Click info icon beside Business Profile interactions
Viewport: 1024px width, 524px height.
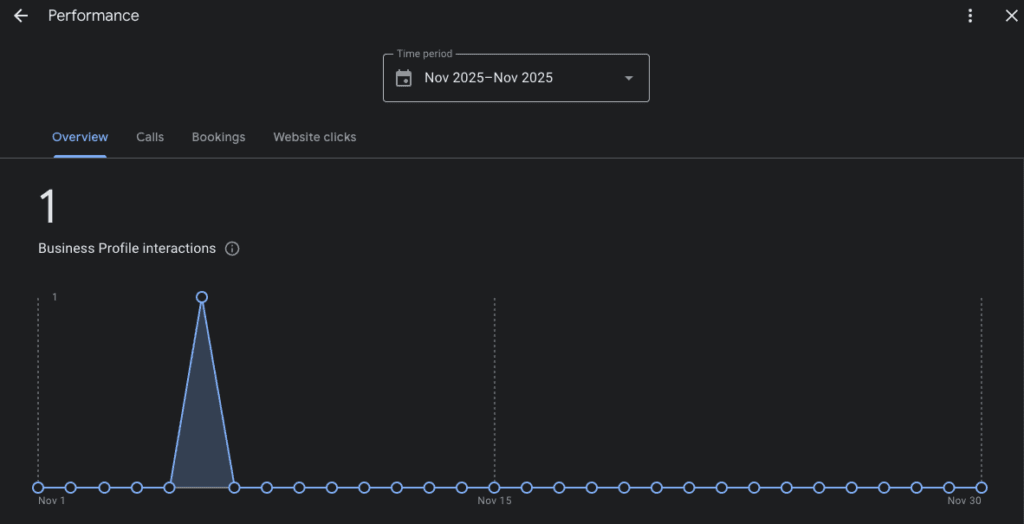(x=232, y=249)
